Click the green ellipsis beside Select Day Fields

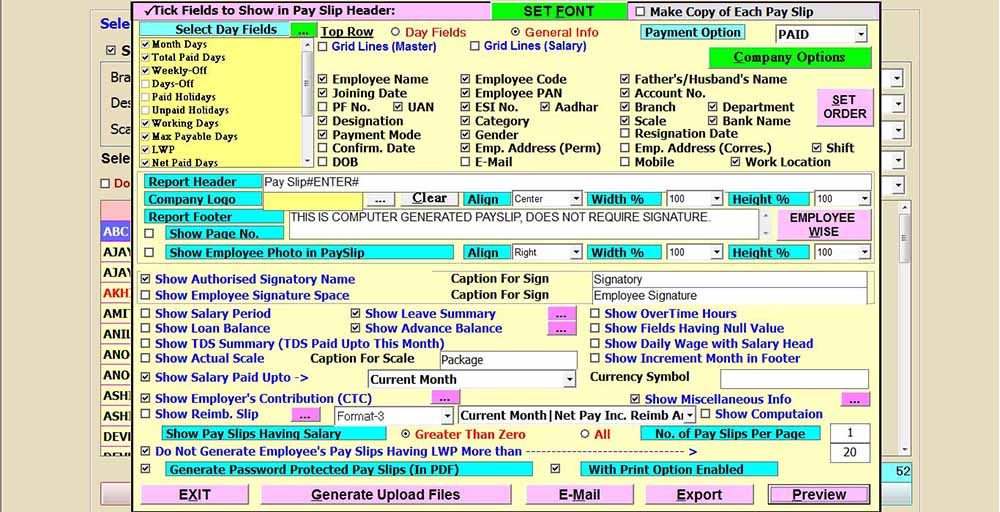point(304,31)
